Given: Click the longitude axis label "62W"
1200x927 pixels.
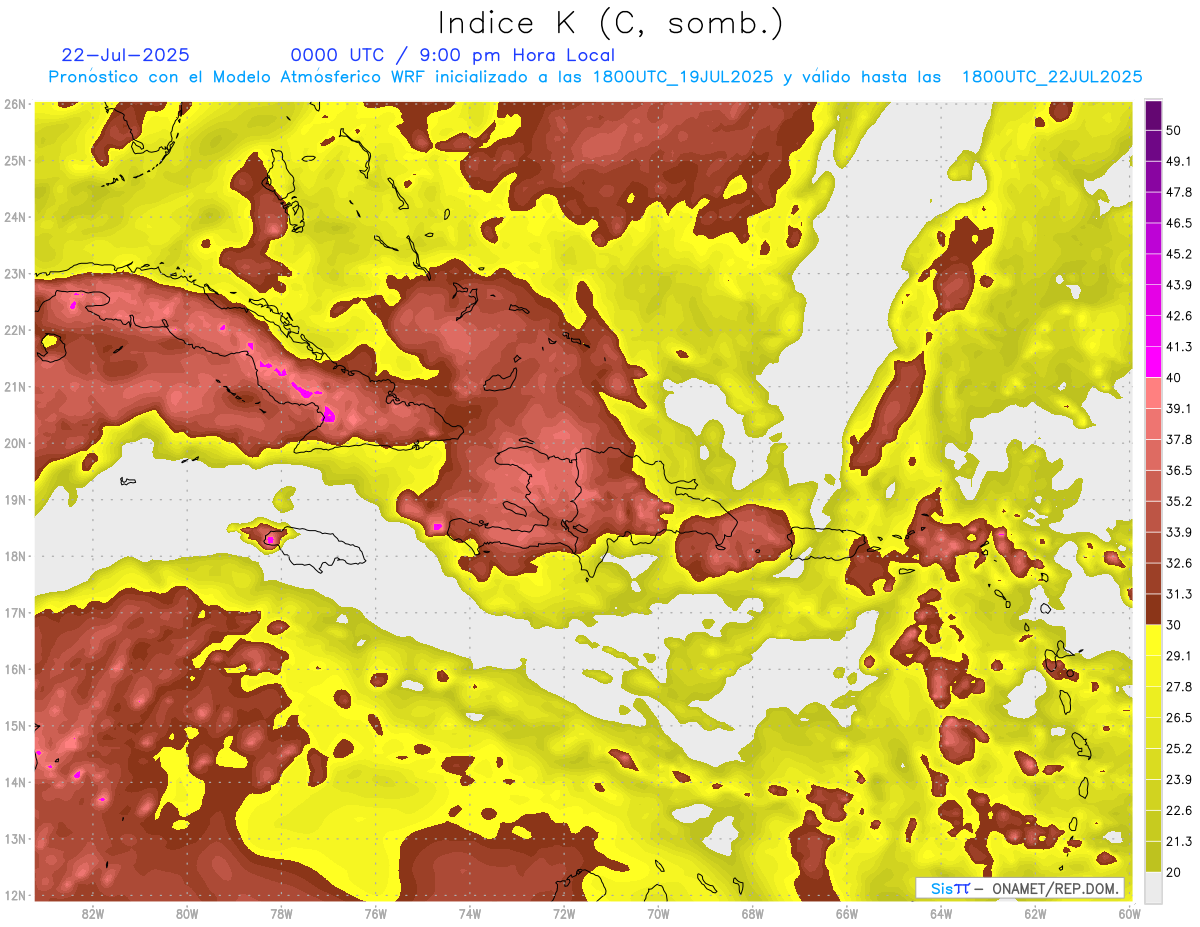Looking at the screenshot, I should click(1035, 913).
